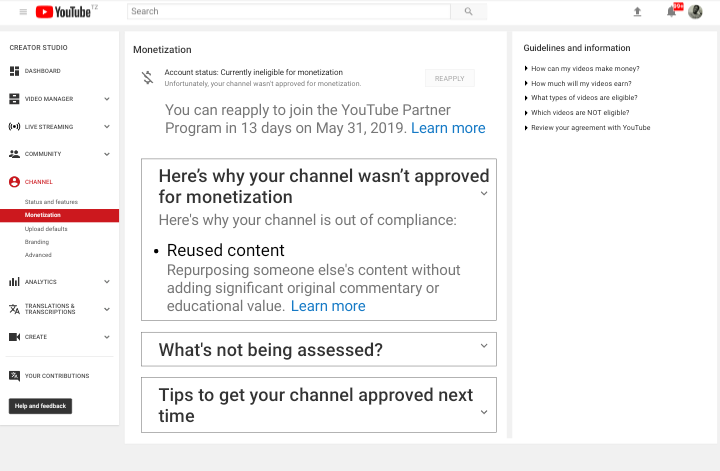Viewport: 720px width, 471px height.
Task: Click the Create camera icon
Action: pyautogui.click(x=14, y=337)
